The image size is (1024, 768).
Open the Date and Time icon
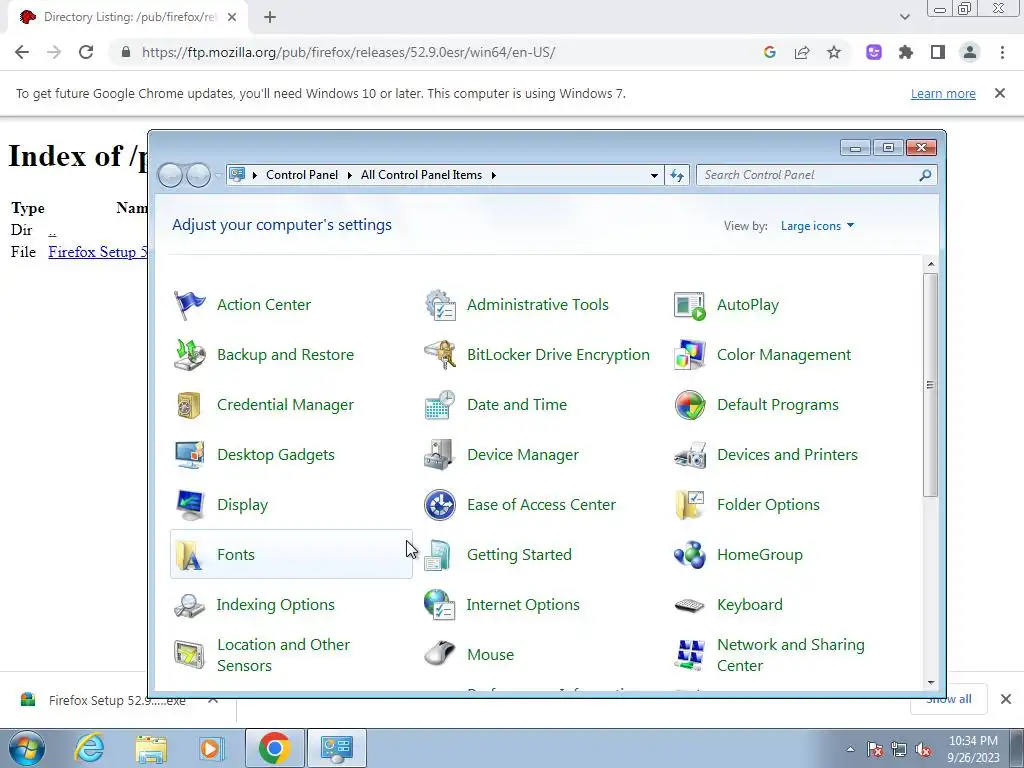pos(440,405)
